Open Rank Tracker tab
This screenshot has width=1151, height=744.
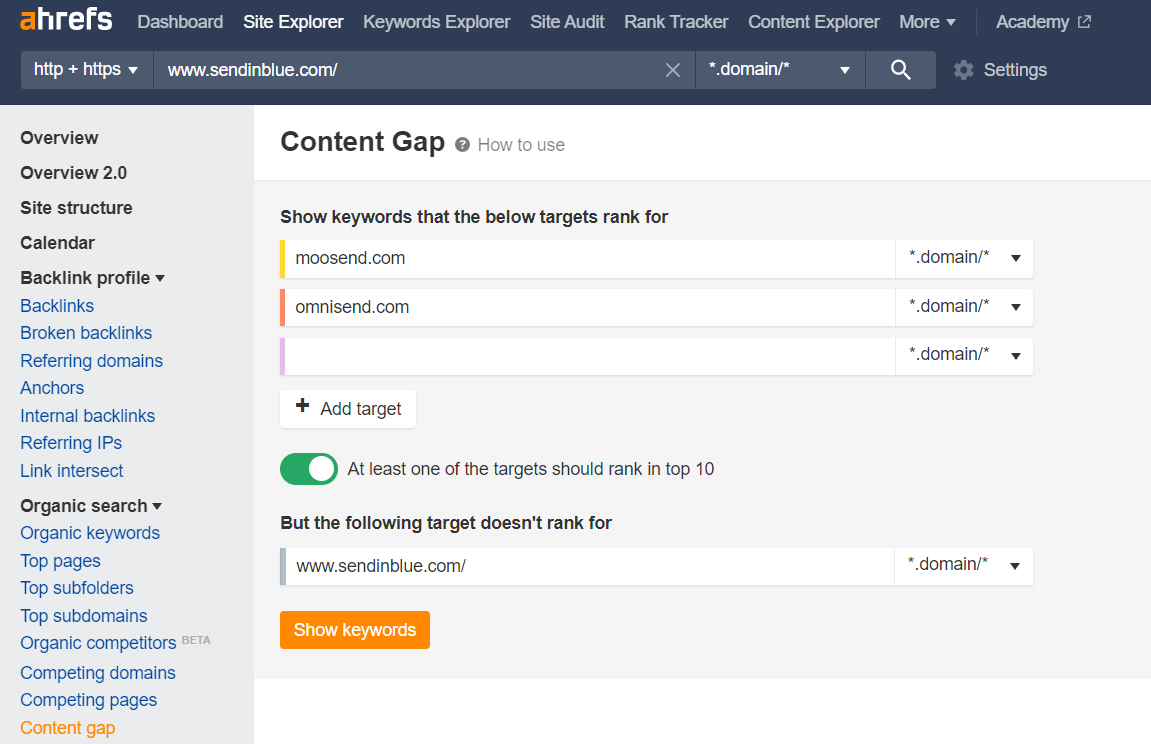coord(676,22)
